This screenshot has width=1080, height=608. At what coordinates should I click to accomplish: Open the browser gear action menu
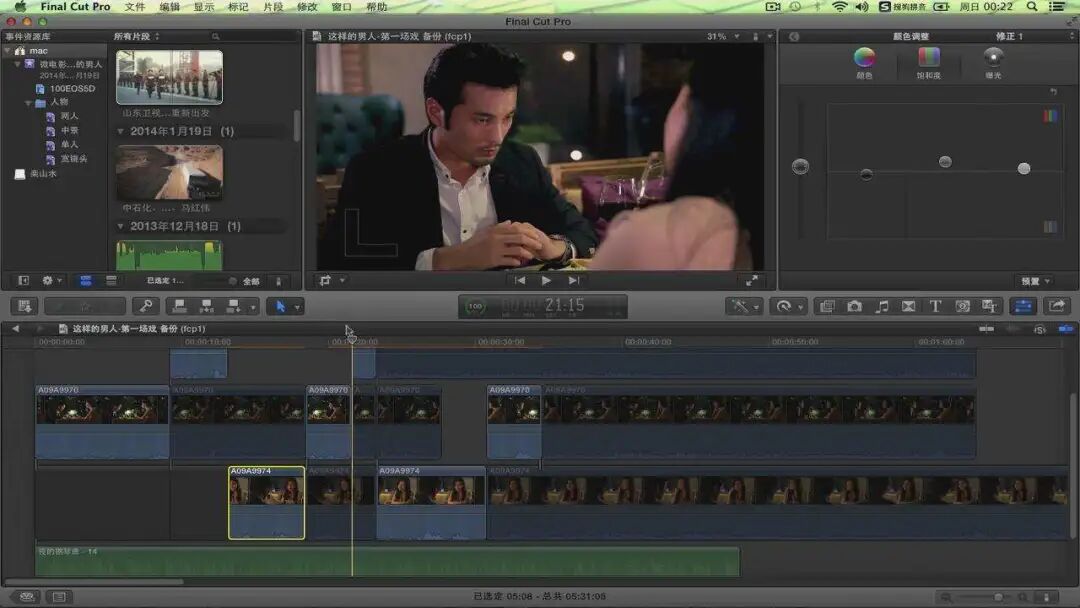pyautogui.click(x=51, y=281)
